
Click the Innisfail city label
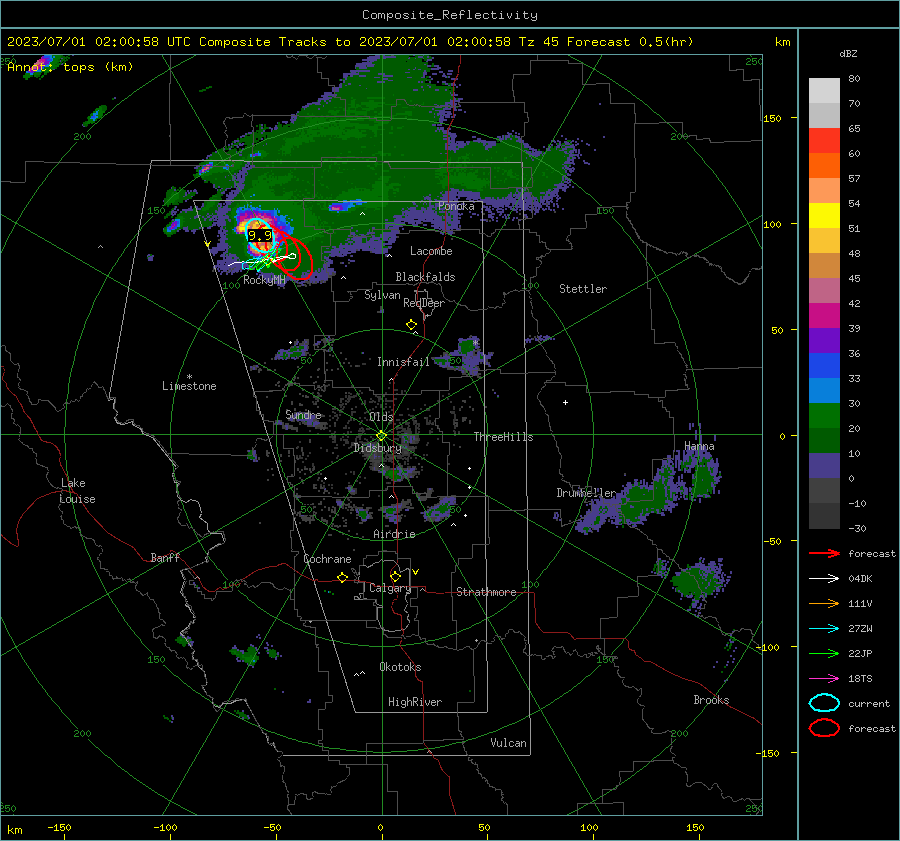tap(403, 362)
